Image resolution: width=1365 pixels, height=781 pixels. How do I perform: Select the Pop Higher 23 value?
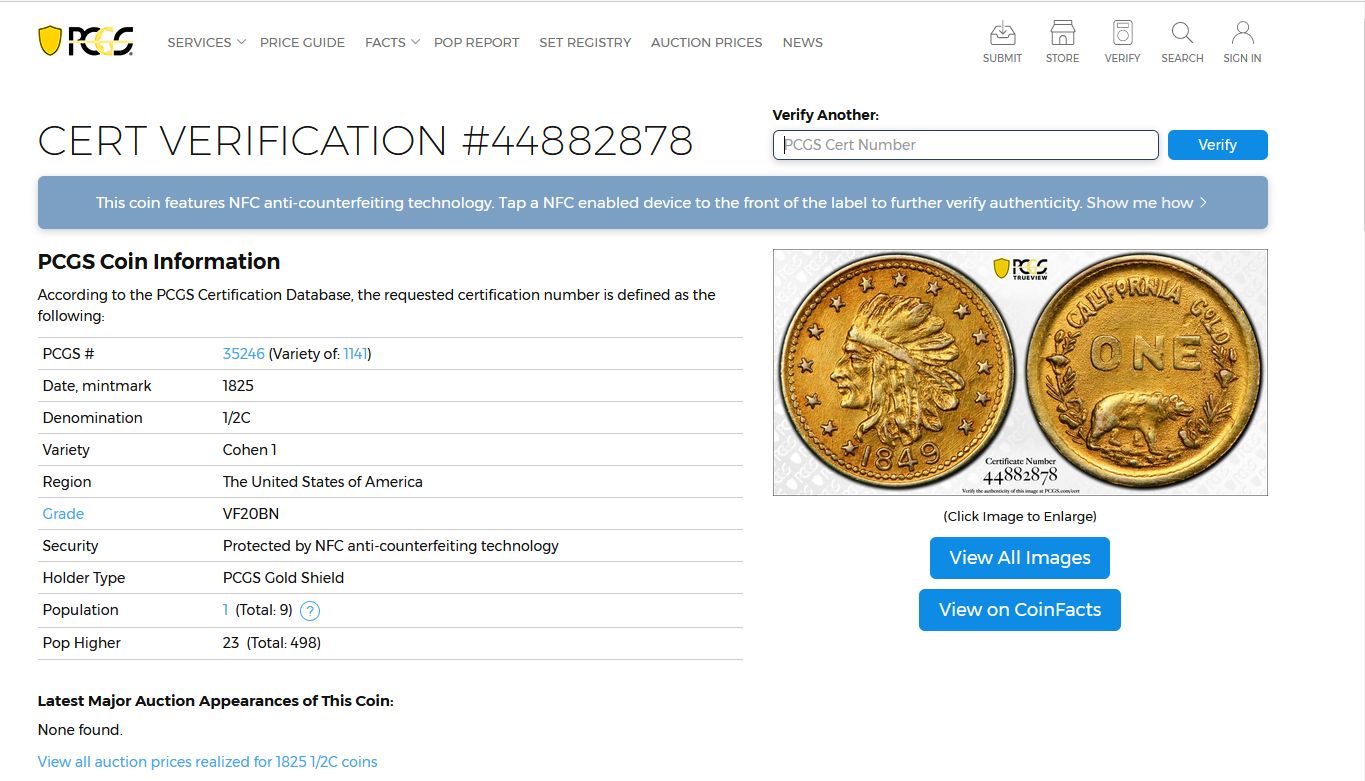230,643
